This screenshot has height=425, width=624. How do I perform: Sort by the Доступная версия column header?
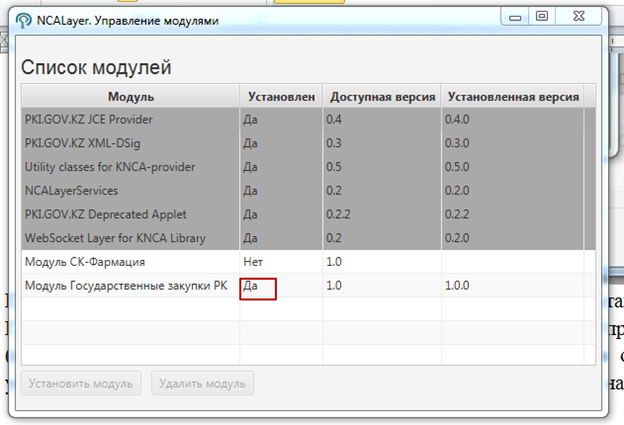(x=382, y=96)
